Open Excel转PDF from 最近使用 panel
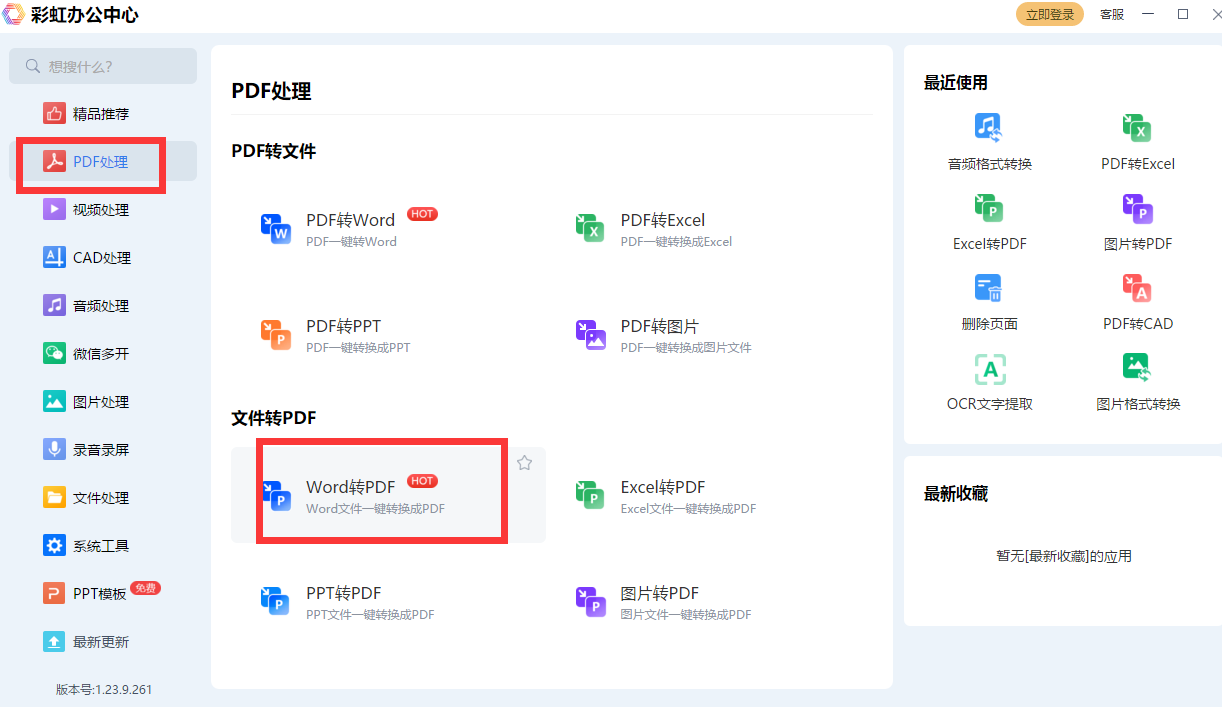Screen dimensions: 1222x707 [x=990, y=222]
